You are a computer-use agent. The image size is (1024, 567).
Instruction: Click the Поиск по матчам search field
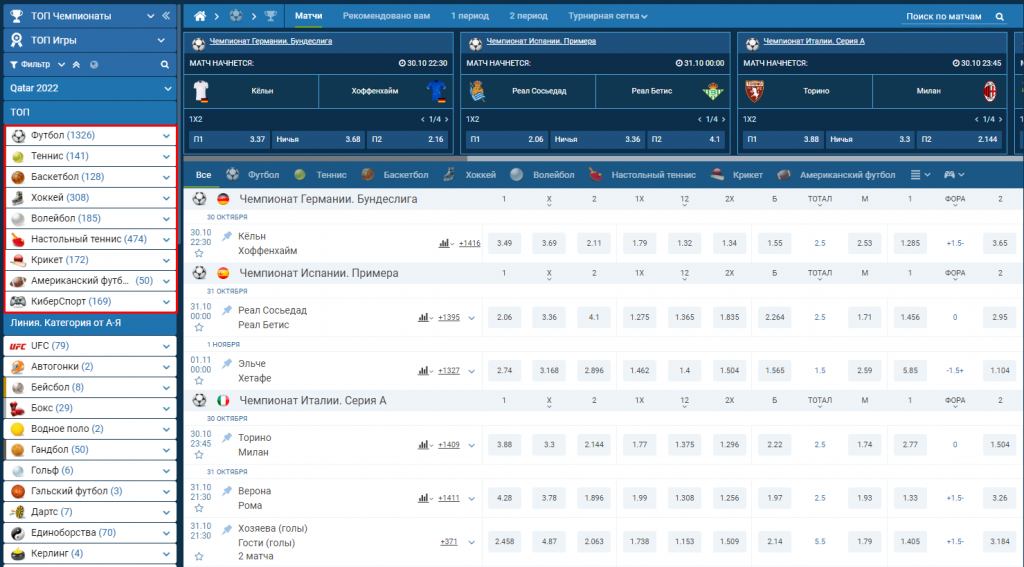tap(945, 17)
